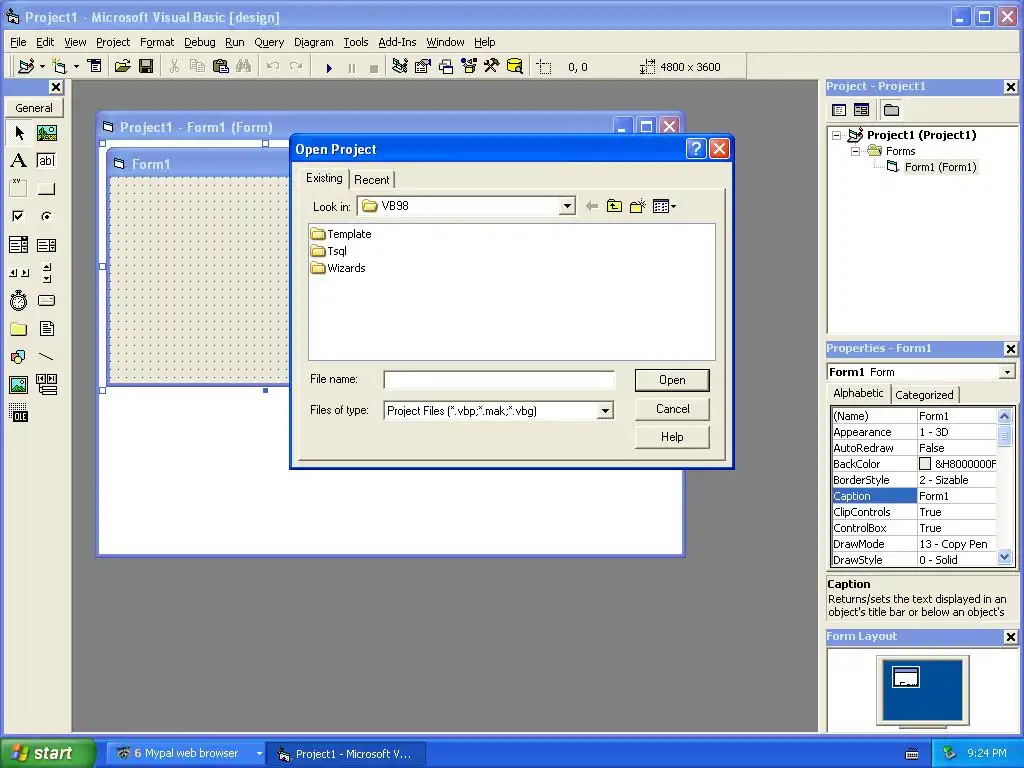Select the PictureBox tool in toolbox
1024x768 pixels.
click(46, 133)
